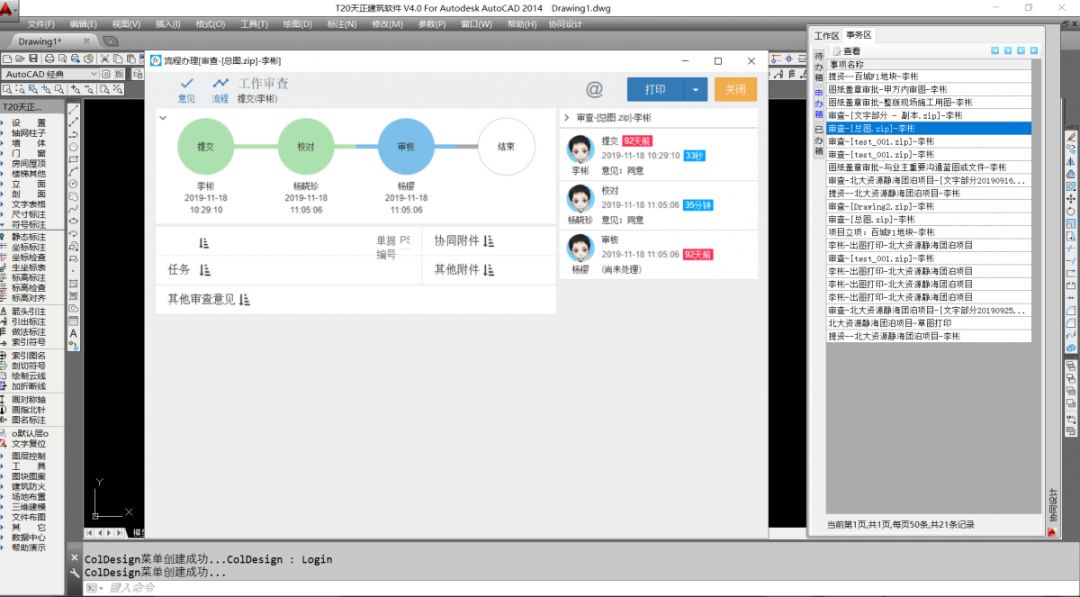This screenshot has width=1080, height=597.
Task: Click the green 核对 workflow node
Action: click(305, 146)
